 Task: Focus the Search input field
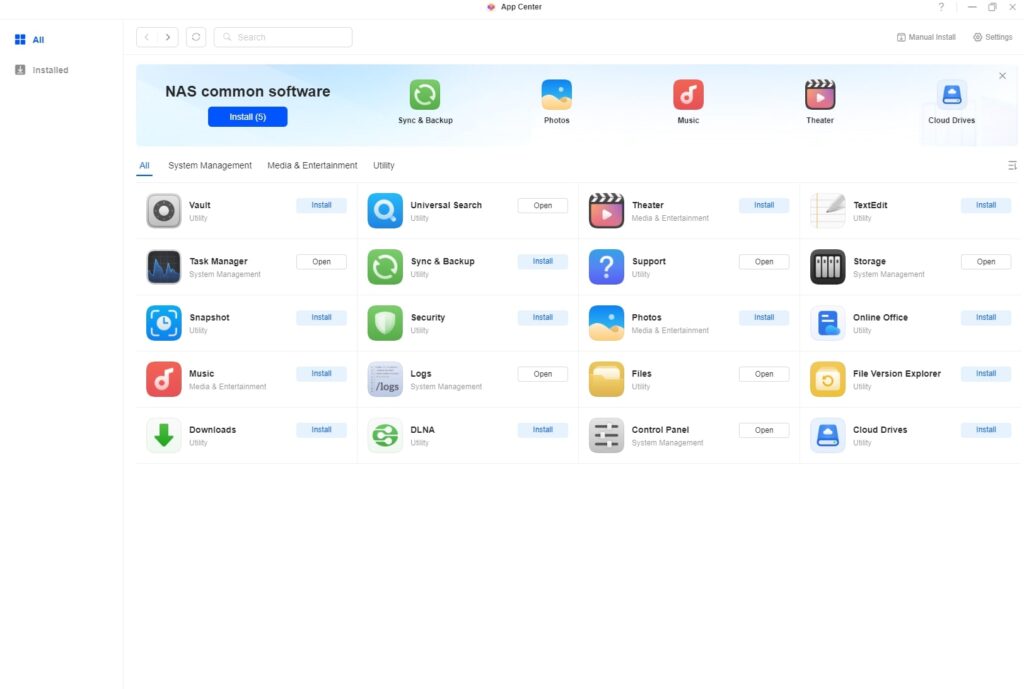(290, 37)
